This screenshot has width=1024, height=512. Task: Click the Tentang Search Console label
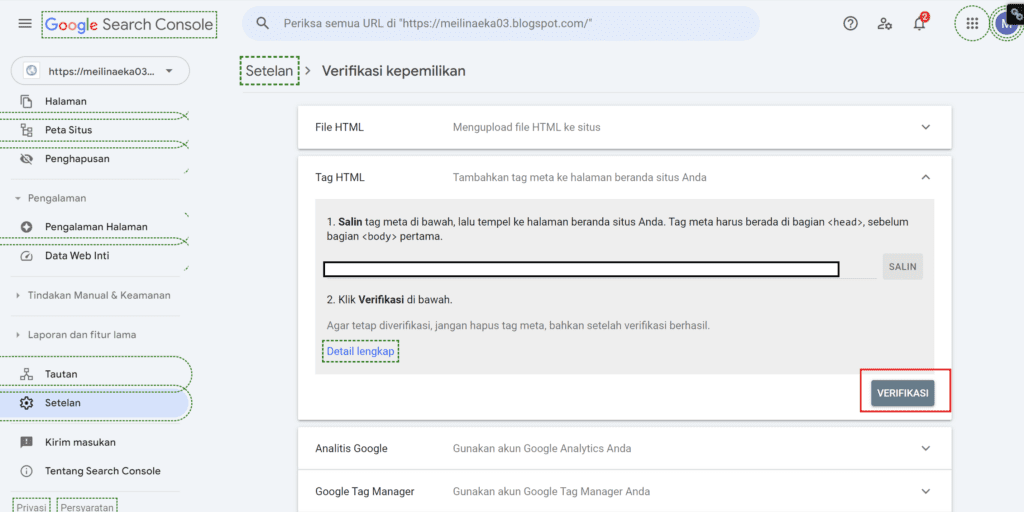tap(103, 471)
